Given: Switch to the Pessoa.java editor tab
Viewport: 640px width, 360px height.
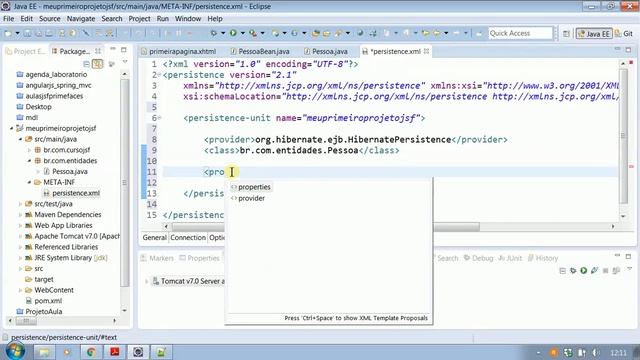Looking at the screenshot, I should coord(326,51).
